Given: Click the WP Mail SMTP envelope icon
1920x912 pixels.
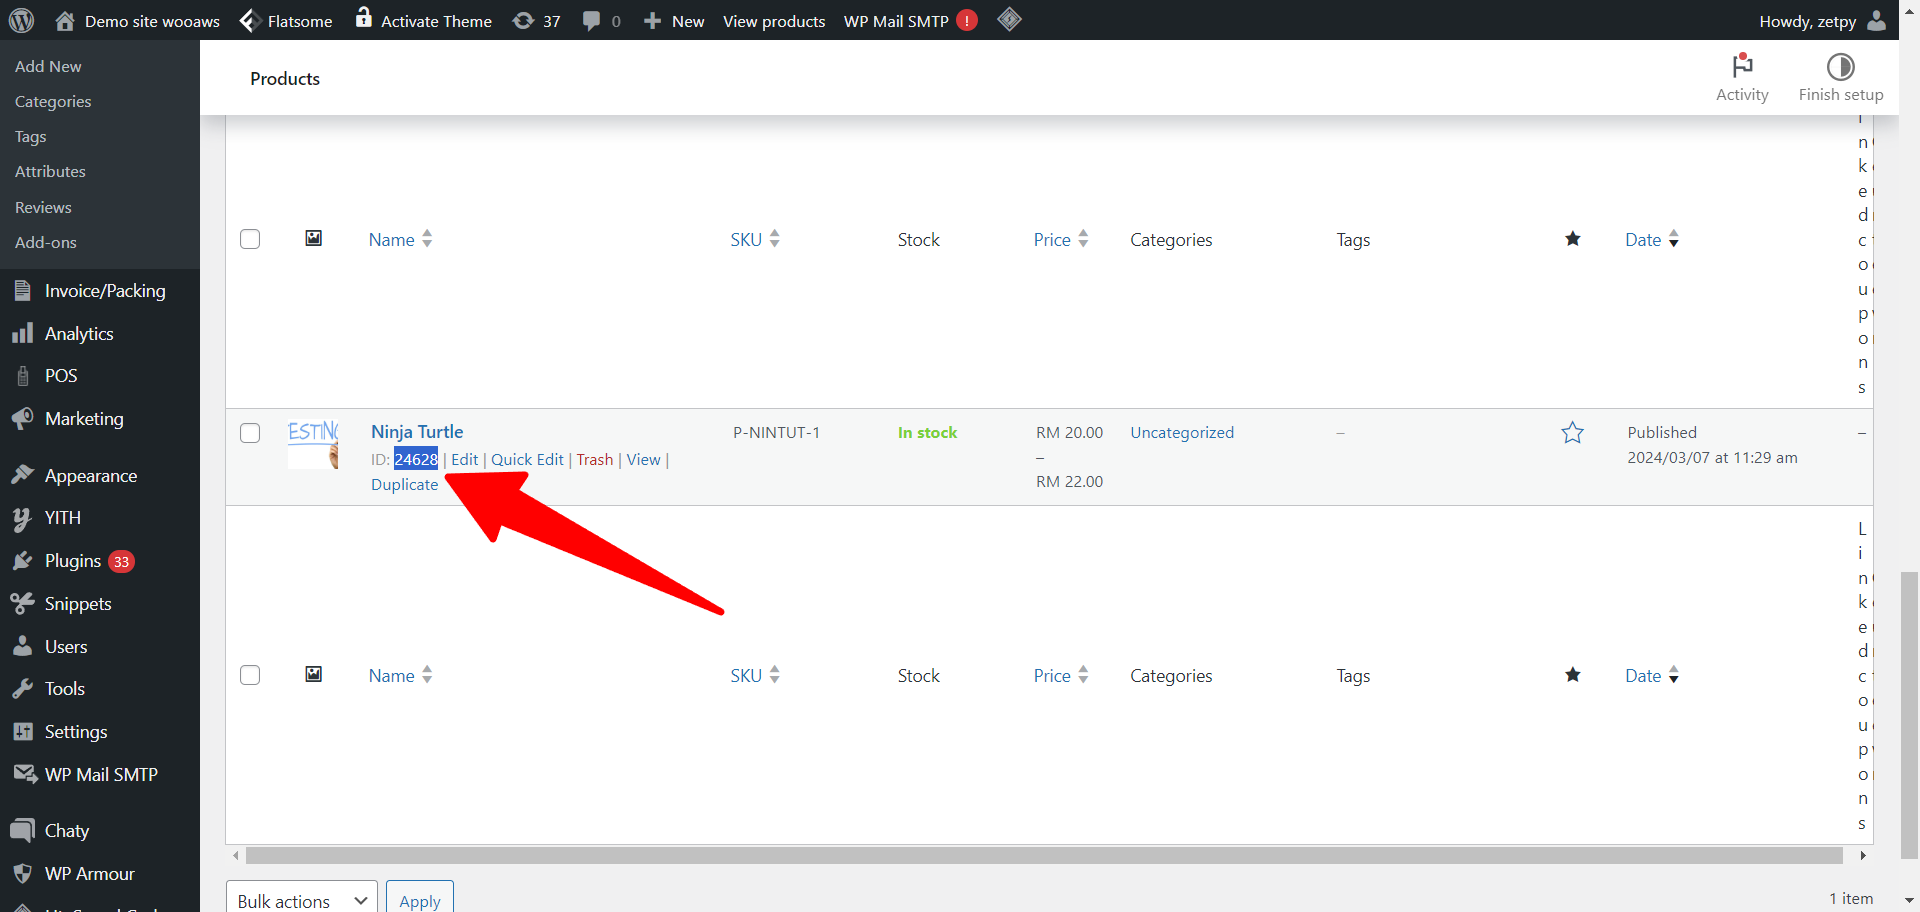Looking at the screenshot, I should tap(24, 774).
